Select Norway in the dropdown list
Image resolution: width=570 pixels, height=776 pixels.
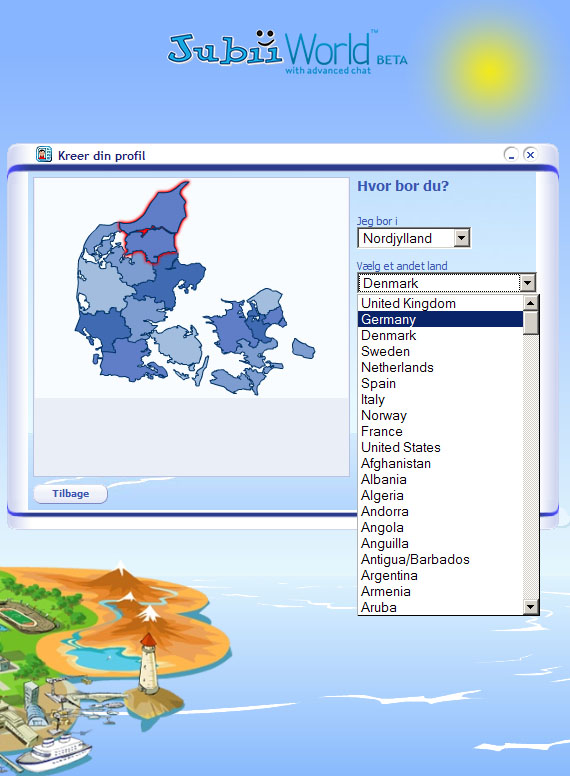pyautogui.click(x=440, y=415)
